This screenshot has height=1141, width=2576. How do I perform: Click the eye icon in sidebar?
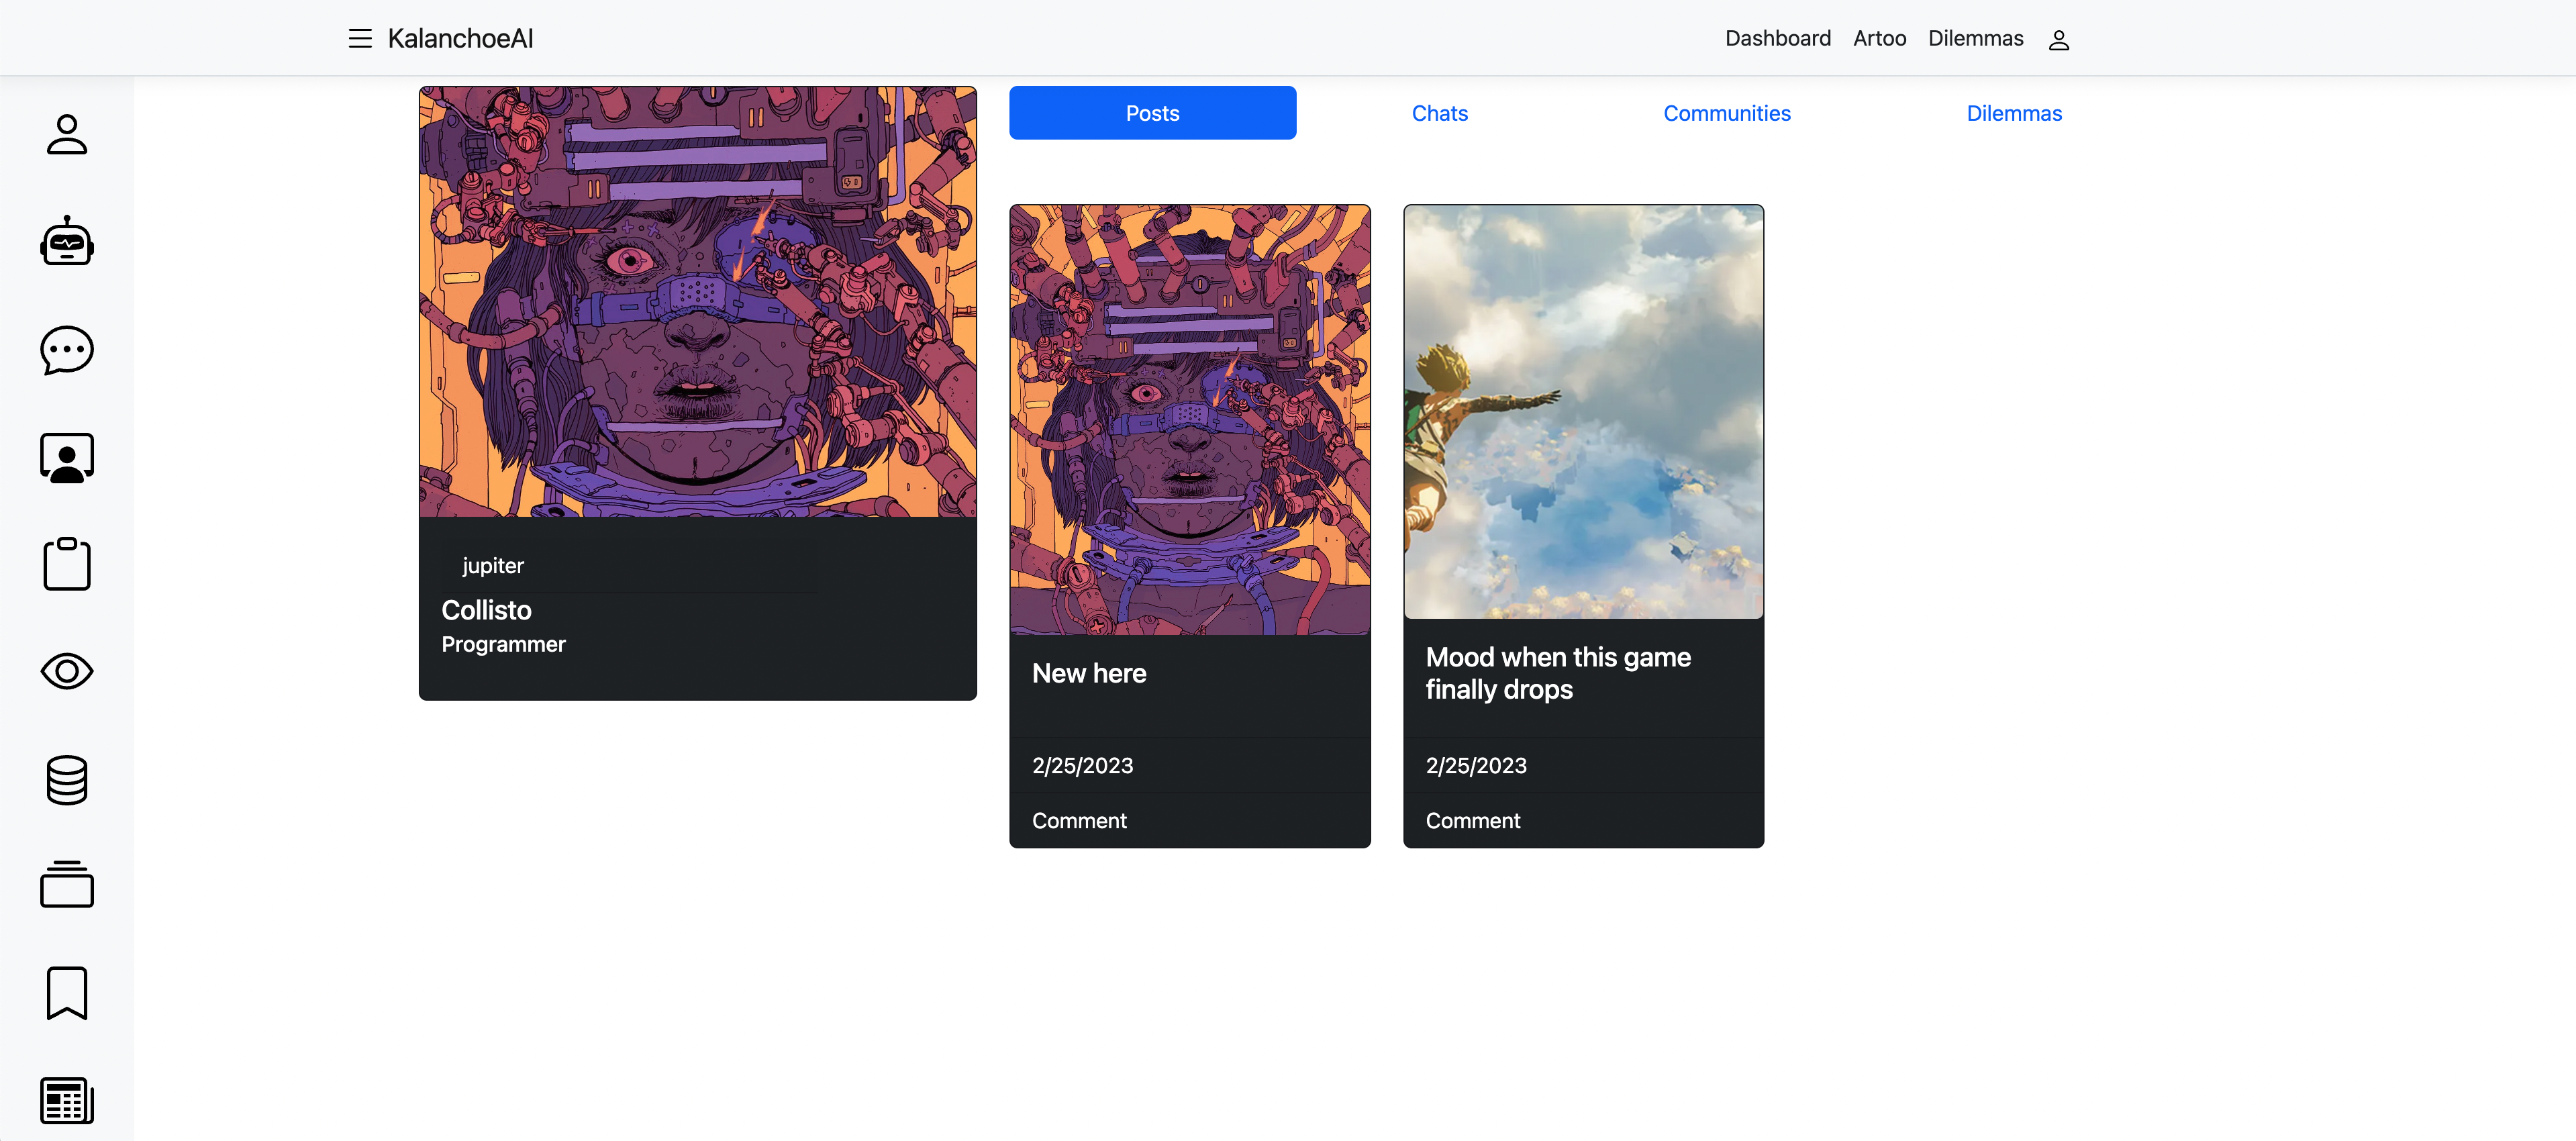pos(67,671)
